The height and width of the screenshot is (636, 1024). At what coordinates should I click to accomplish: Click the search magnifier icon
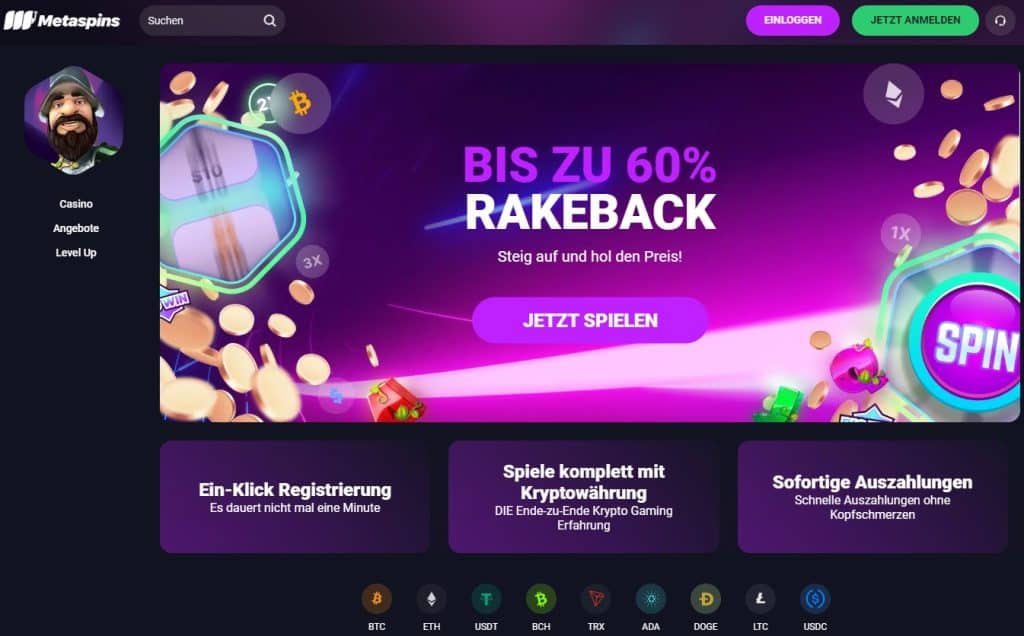[x=269, y=20]
